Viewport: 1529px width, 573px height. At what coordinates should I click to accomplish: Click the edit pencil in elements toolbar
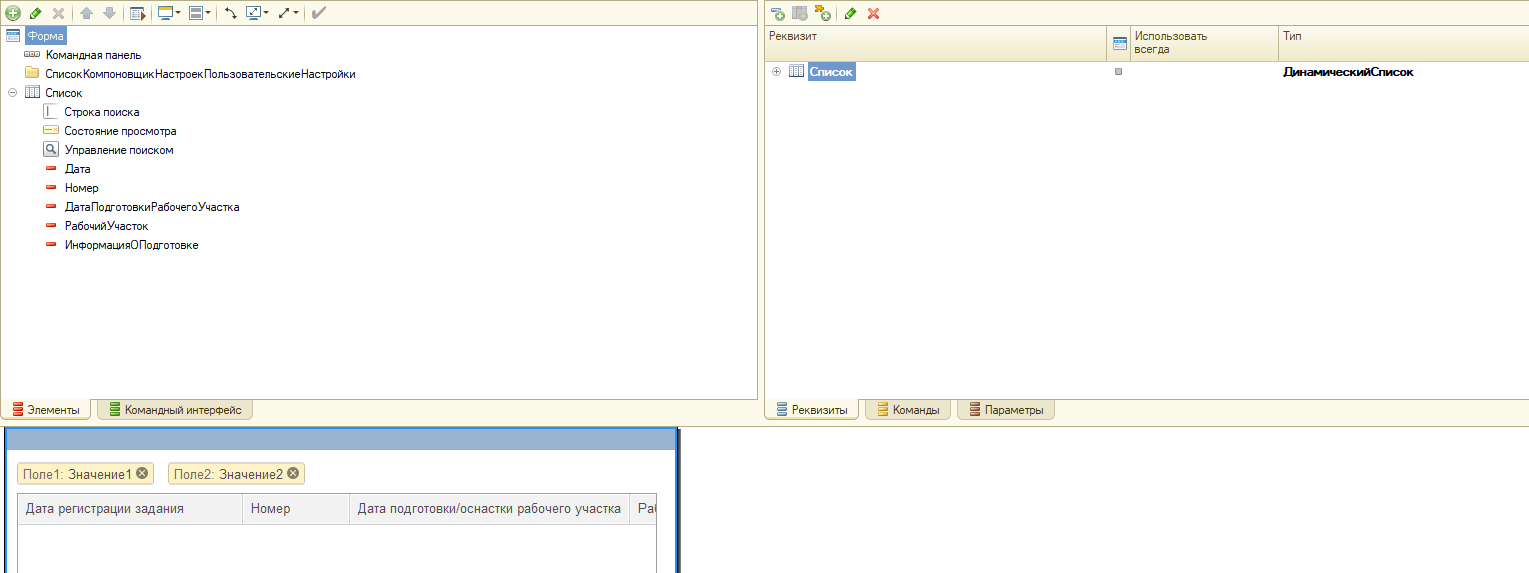35,13
